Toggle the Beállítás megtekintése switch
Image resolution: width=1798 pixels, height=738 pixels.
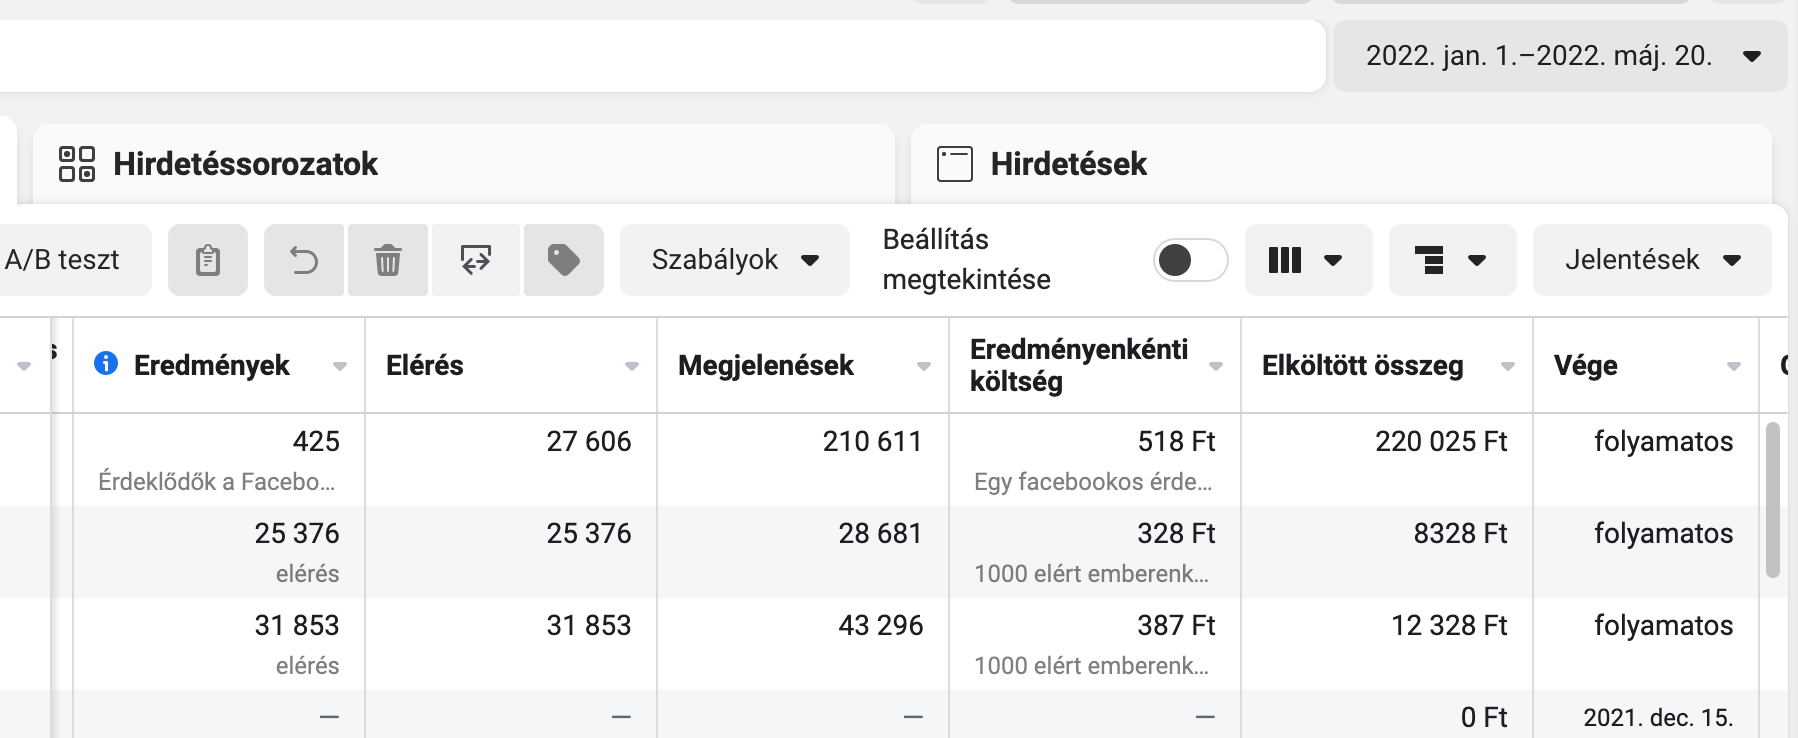[x=1190, y=260]
